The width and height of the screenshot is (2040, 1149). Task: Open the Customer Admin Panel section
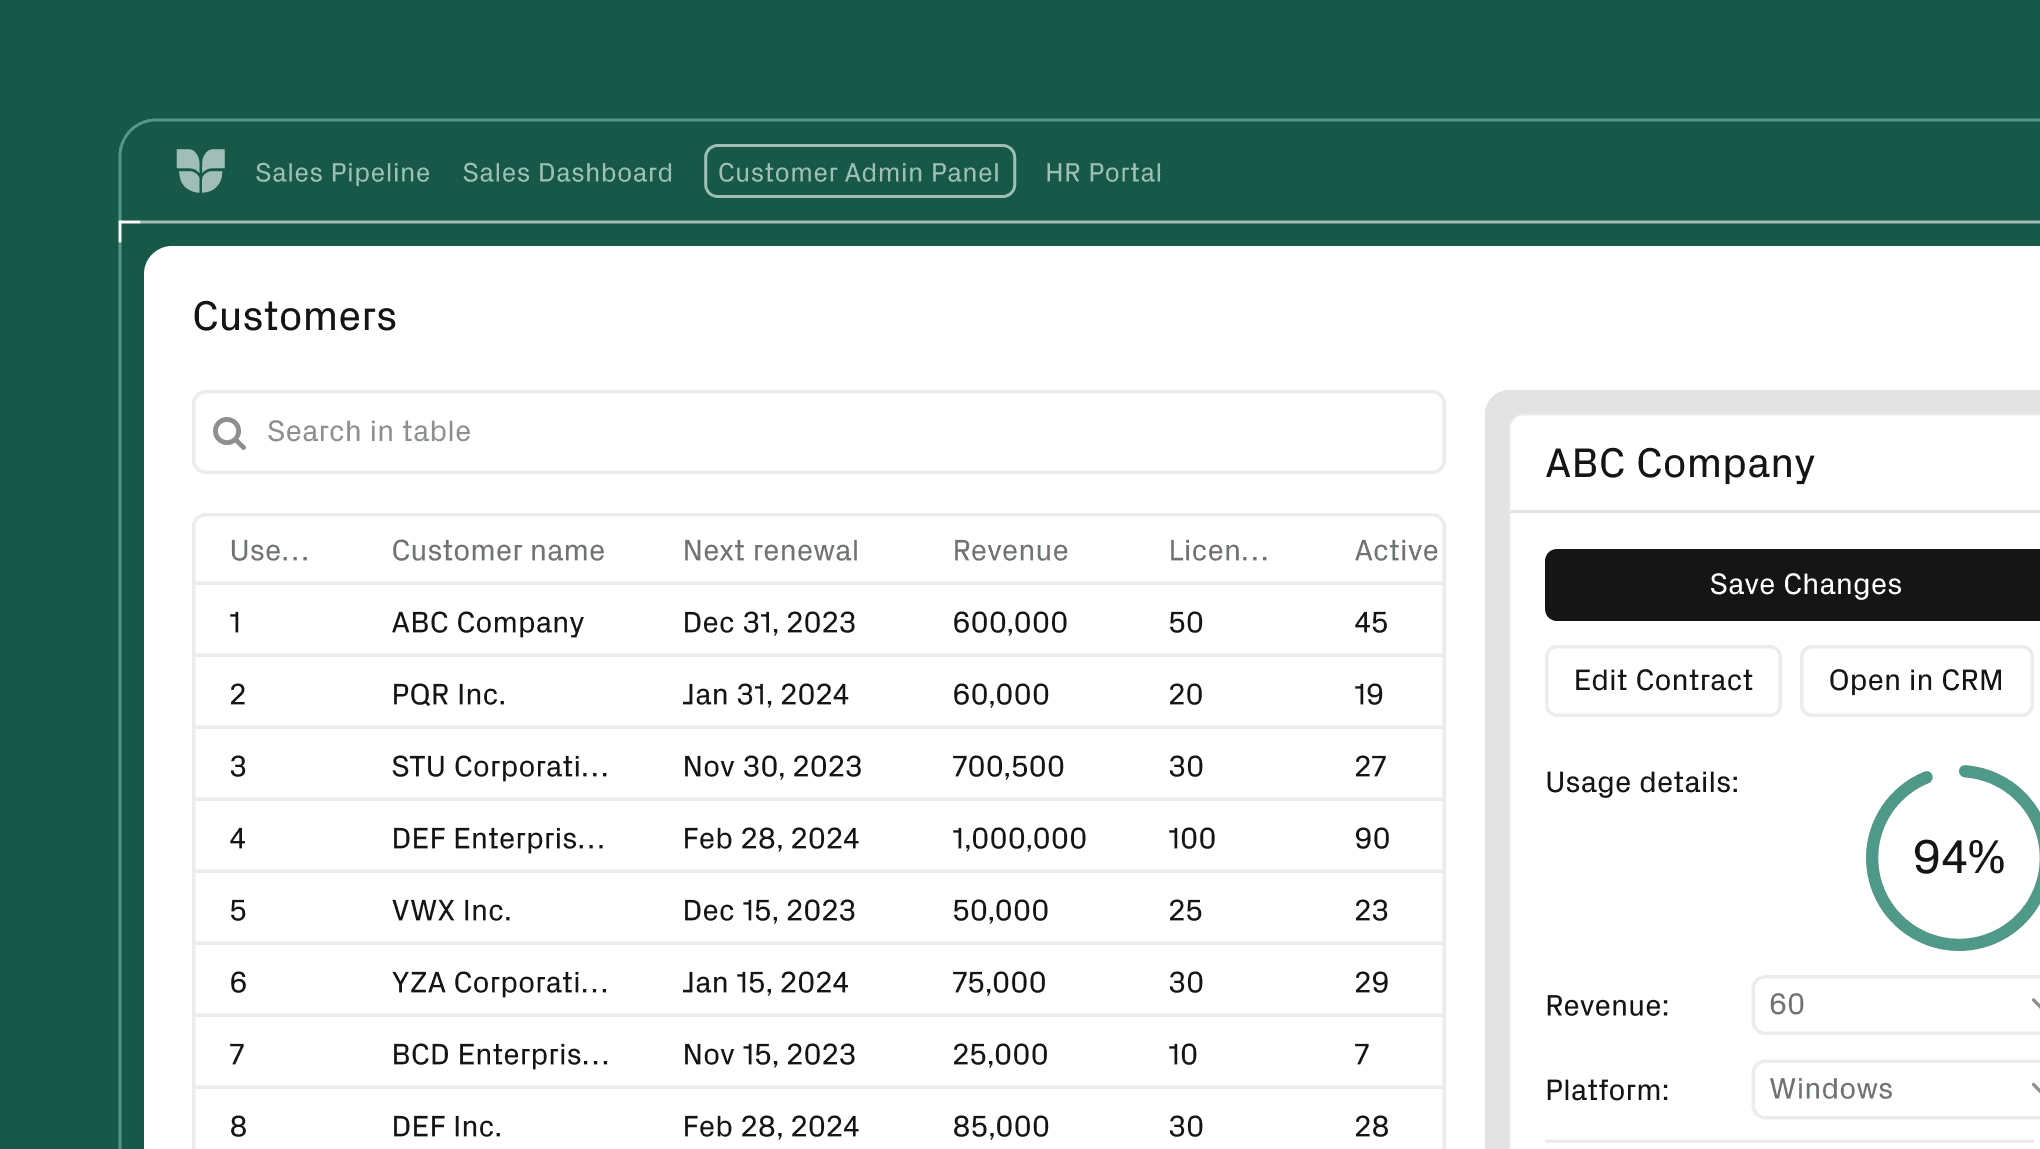click(859, 171)
